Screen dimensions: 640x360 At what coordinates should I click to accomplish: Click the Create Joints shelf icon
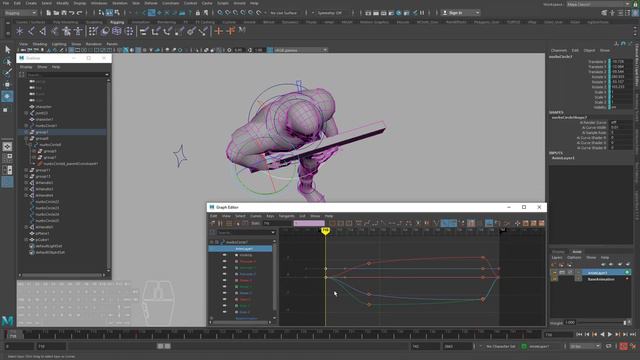pyautogui.click(x=31, y=31)
